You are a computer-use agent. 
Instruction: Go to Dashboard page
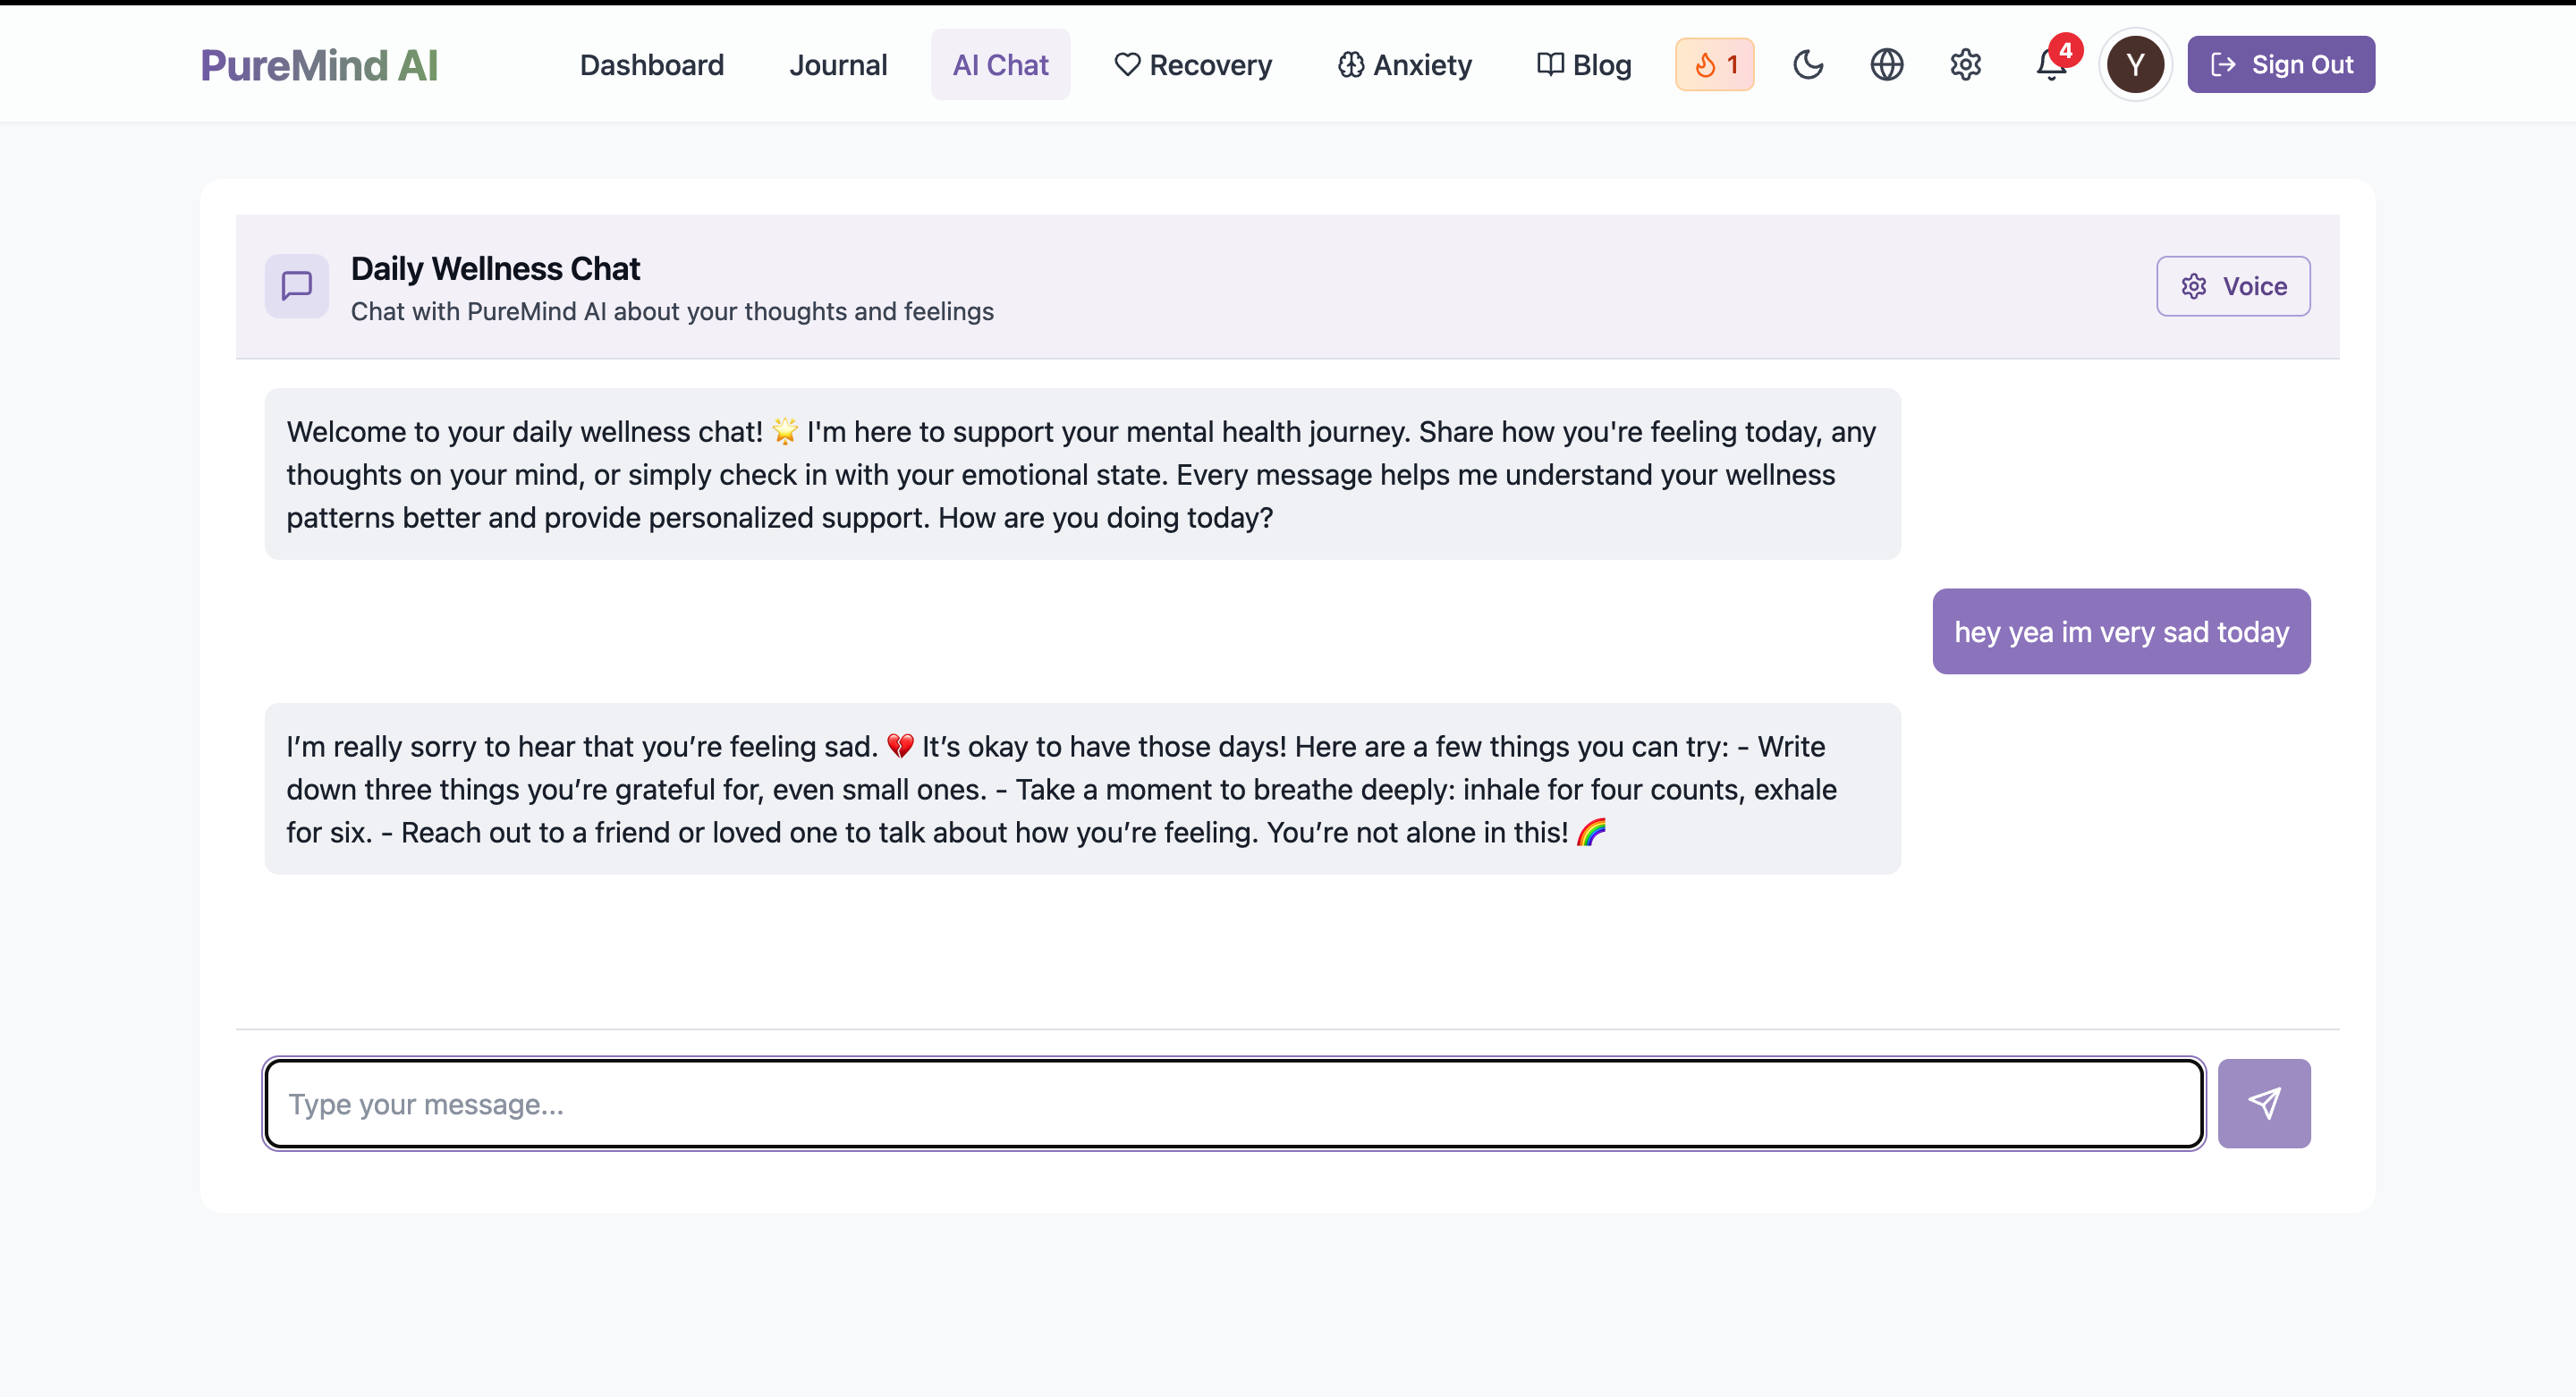tap(651, 65)
